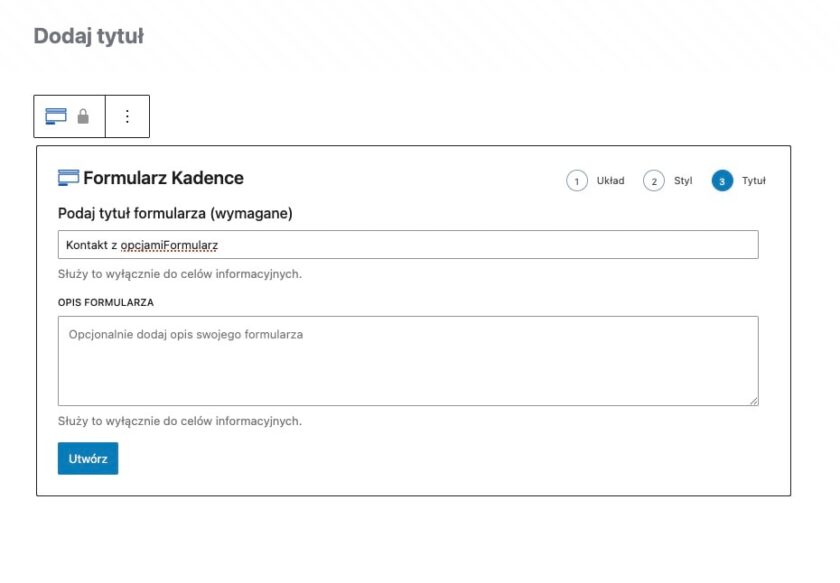Click the OPIS FORMULARZA label
Screen dimensions: 840x583
tap(106, 301)
